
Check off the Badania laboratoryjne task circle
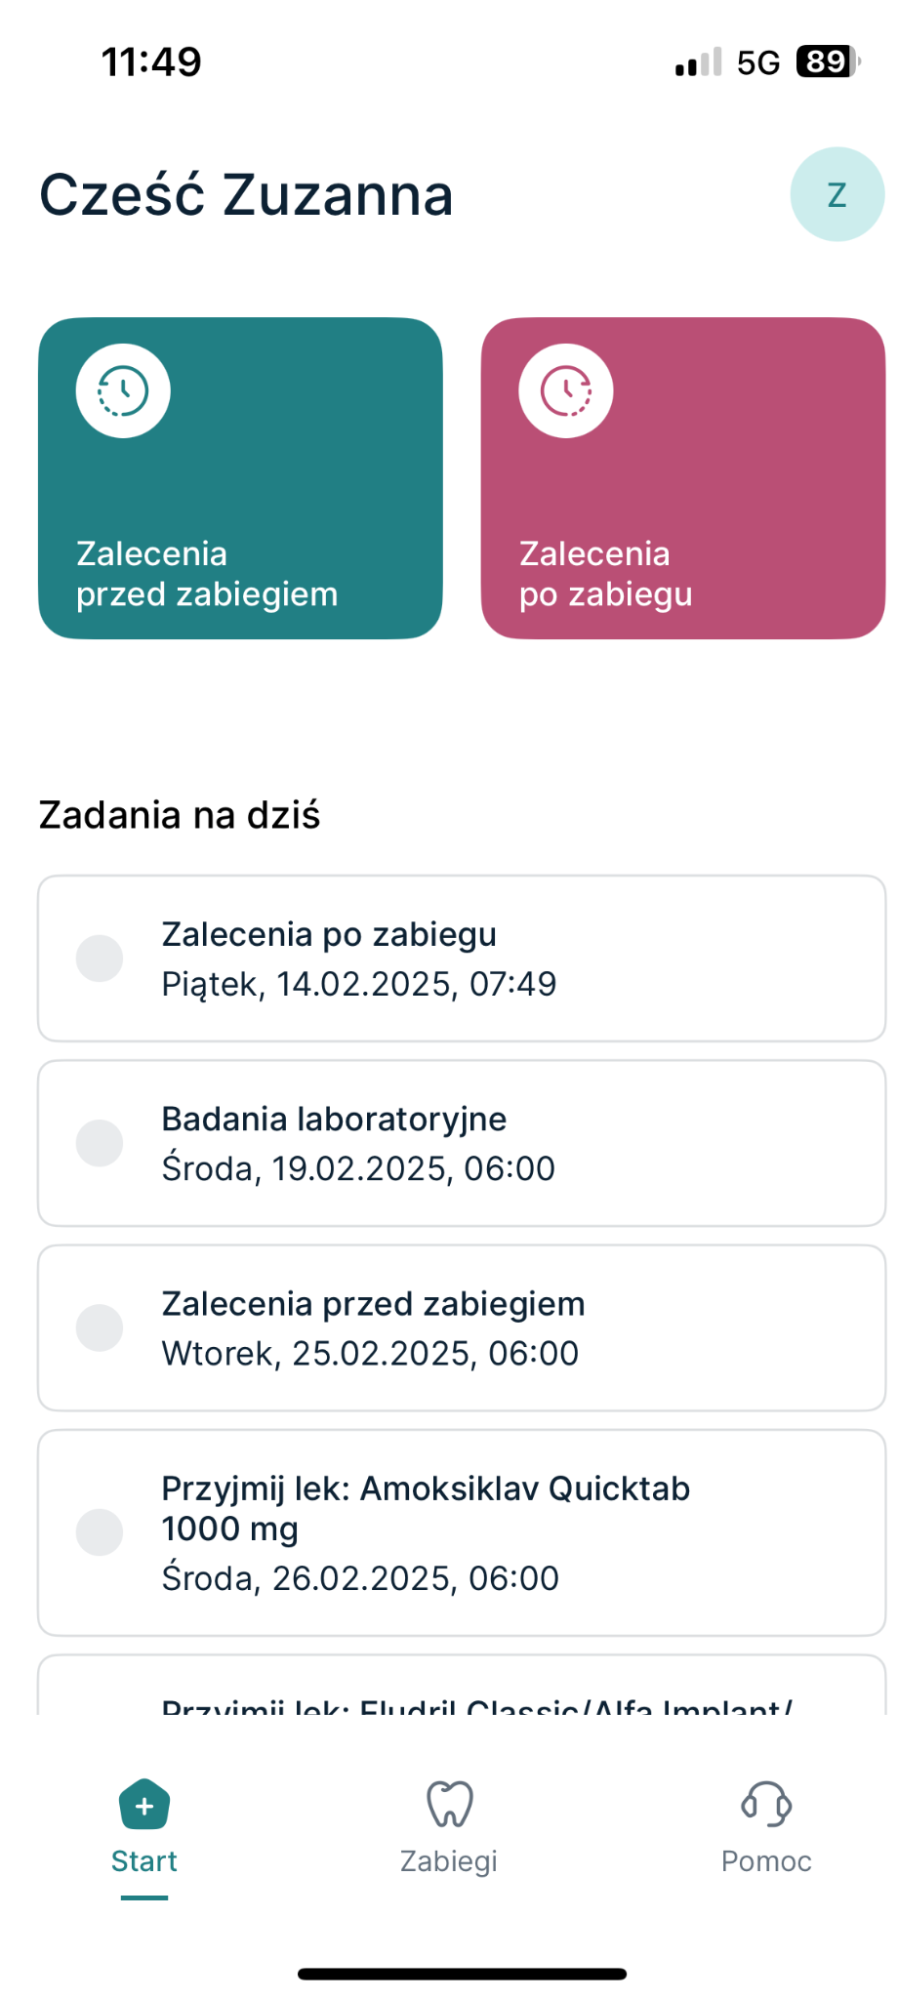click(x=100, y=1143)
